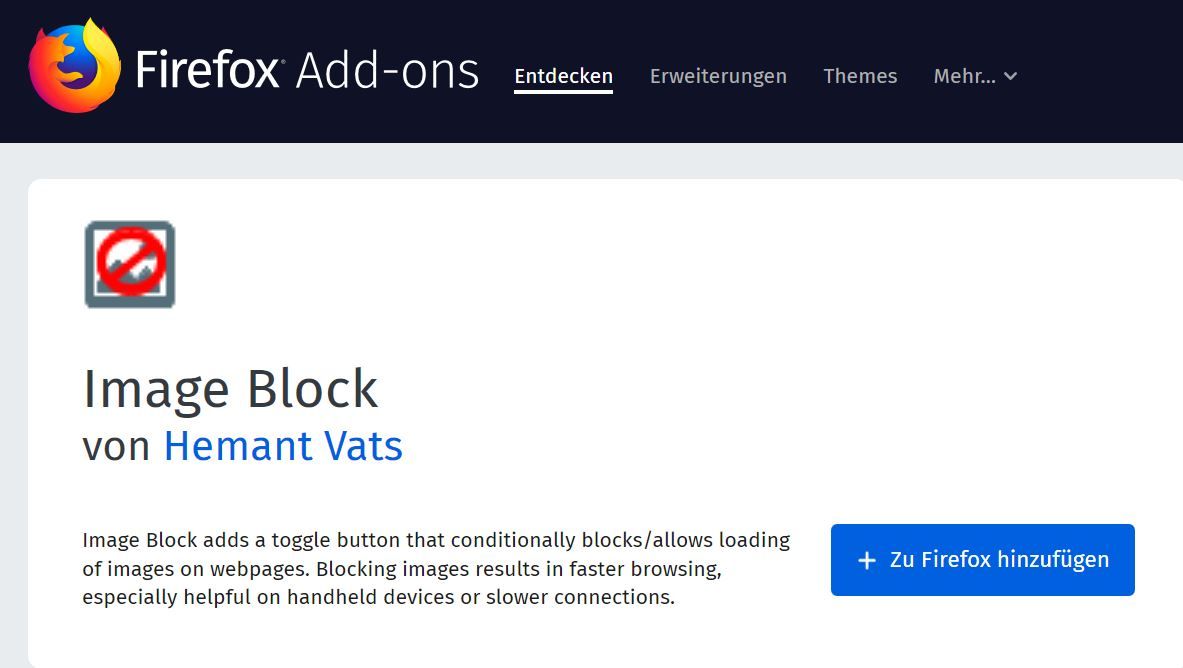The width and height of the screenshot is (1183, 668).
Task: Click the add-on description paragraph
Action: point(436,569)
